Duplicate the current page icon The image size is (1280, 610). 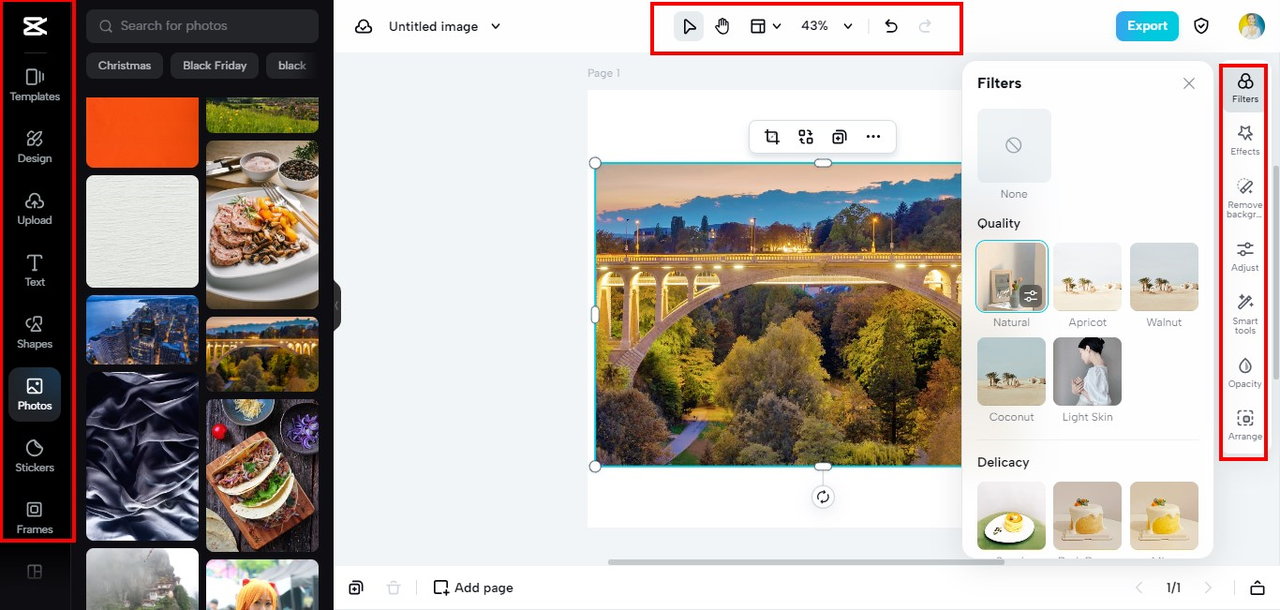356,588
